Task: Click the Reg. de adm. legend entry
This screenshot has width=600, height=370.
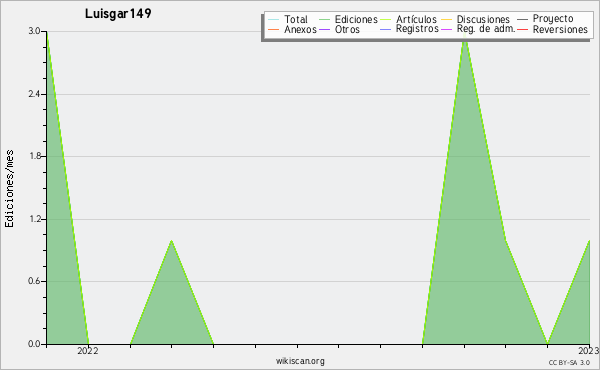Action: pyautogui.click(x=478, y=29)
